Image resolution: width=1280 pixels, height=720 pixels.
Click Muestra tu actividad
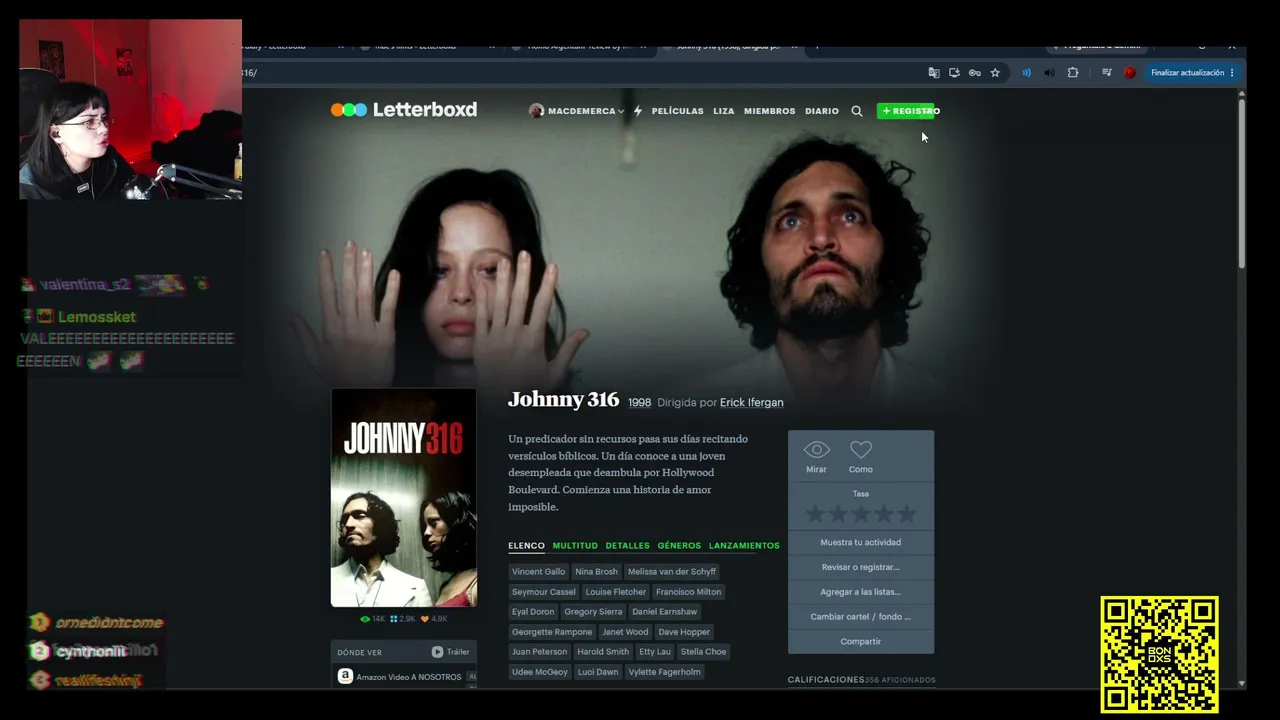click(x=861, y=542)
